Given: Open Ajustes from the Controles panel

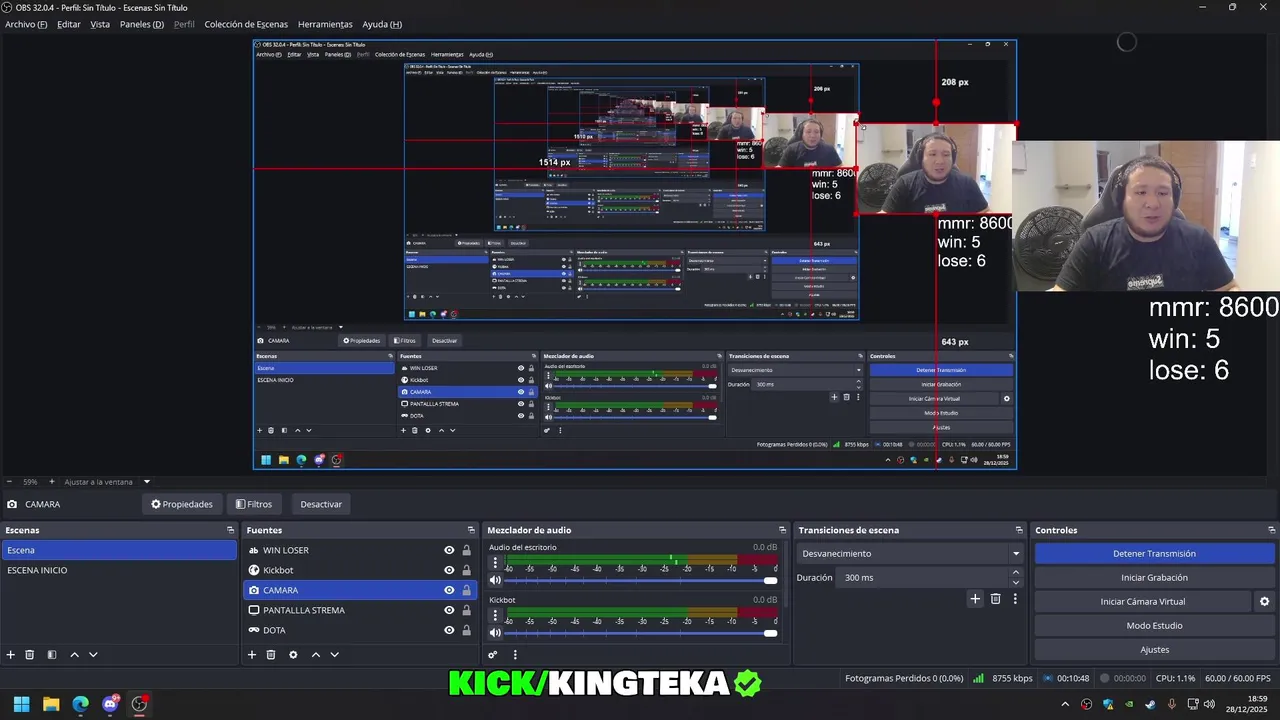Looking at the screenshot, I should 1155,649.
